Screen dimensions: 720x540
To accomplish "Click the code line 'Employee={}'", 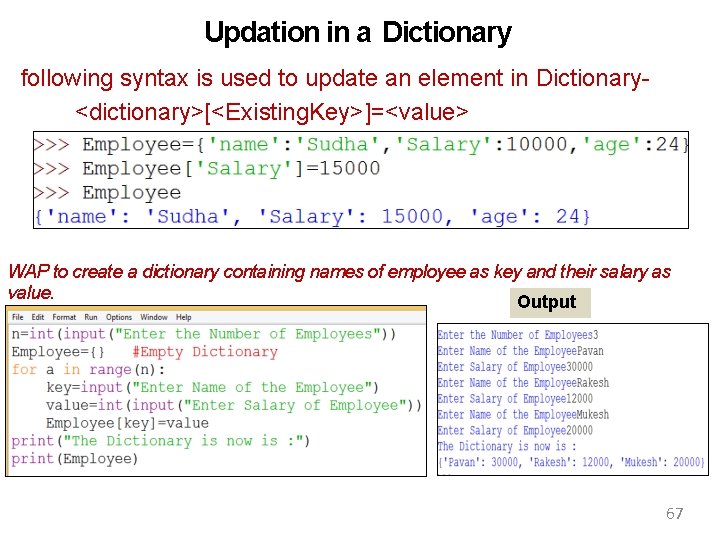I will click(58, 352).
